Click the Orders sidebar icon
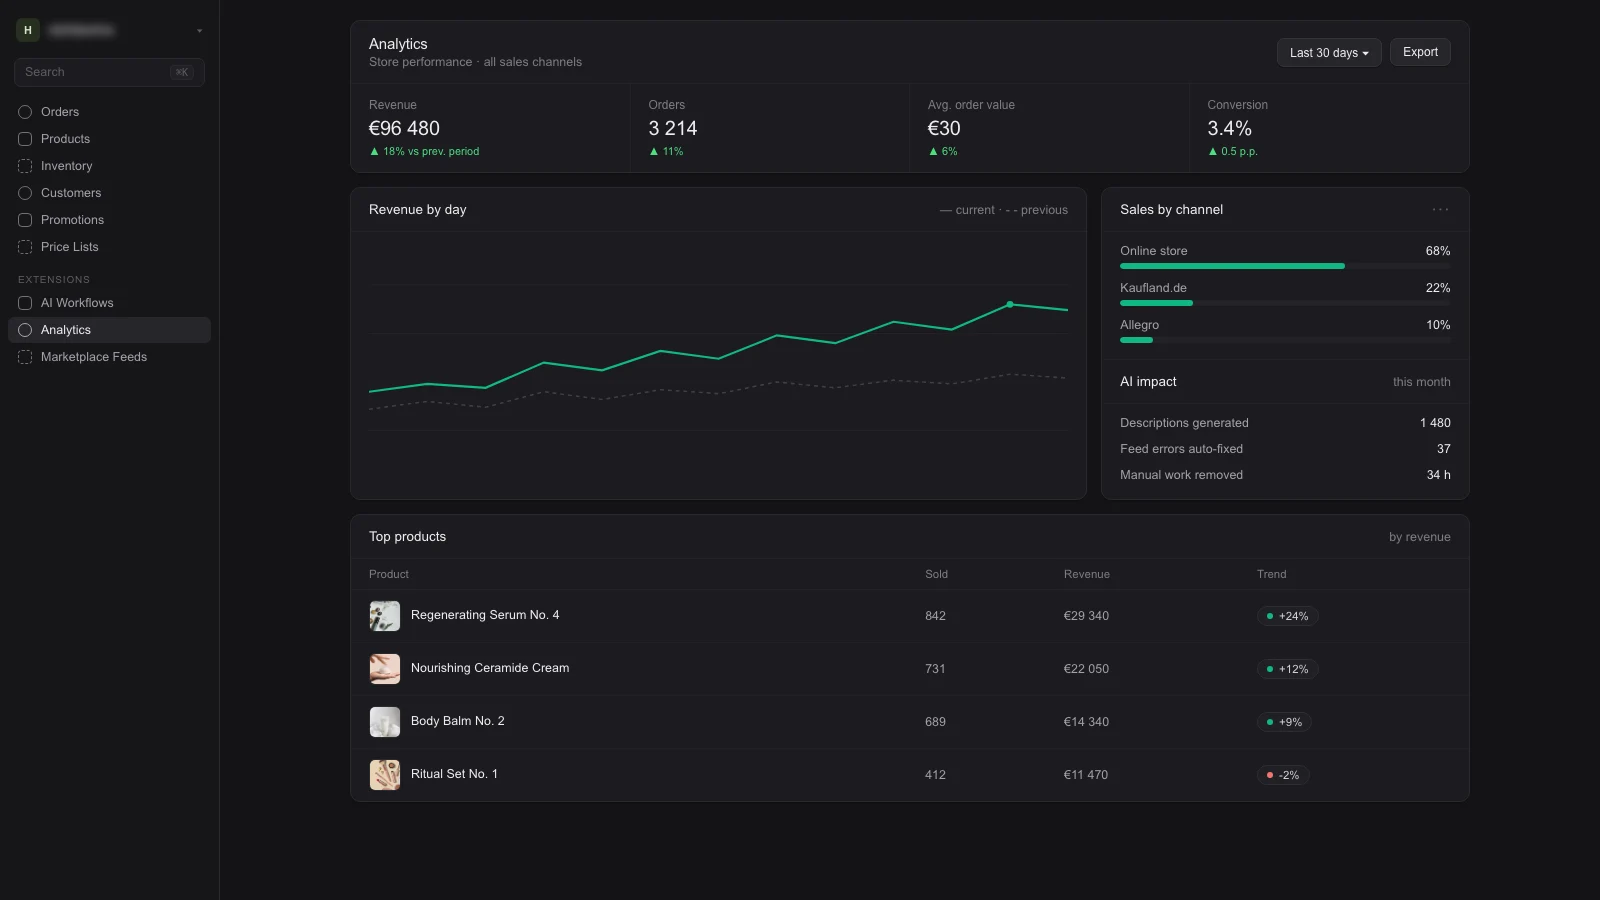Image resolution: width=1600 pixels, height=900 pixels. [x=25, y=112]
